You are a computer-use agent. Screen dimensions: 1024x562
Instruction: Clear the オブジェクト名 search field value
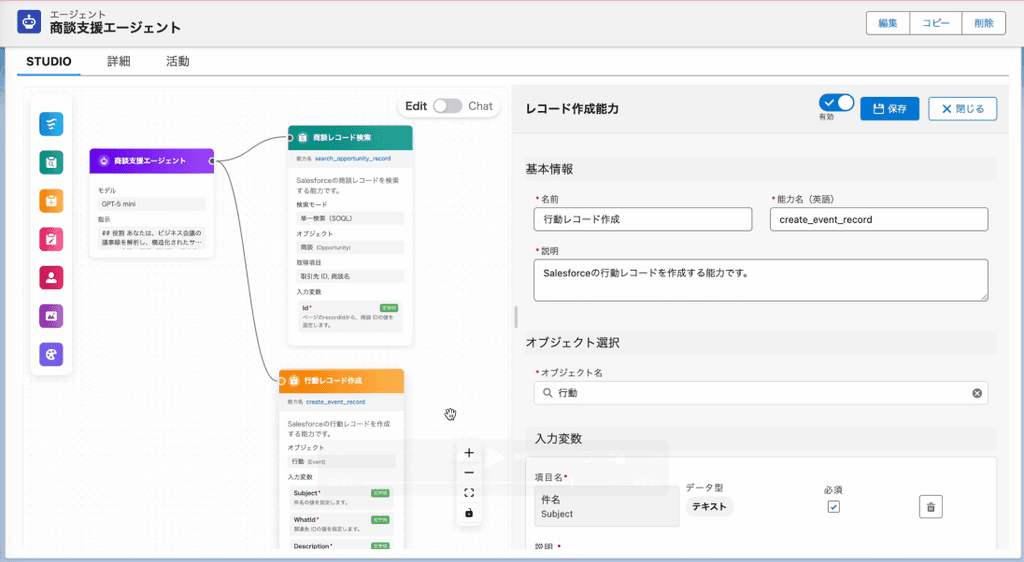pos(977,393)
